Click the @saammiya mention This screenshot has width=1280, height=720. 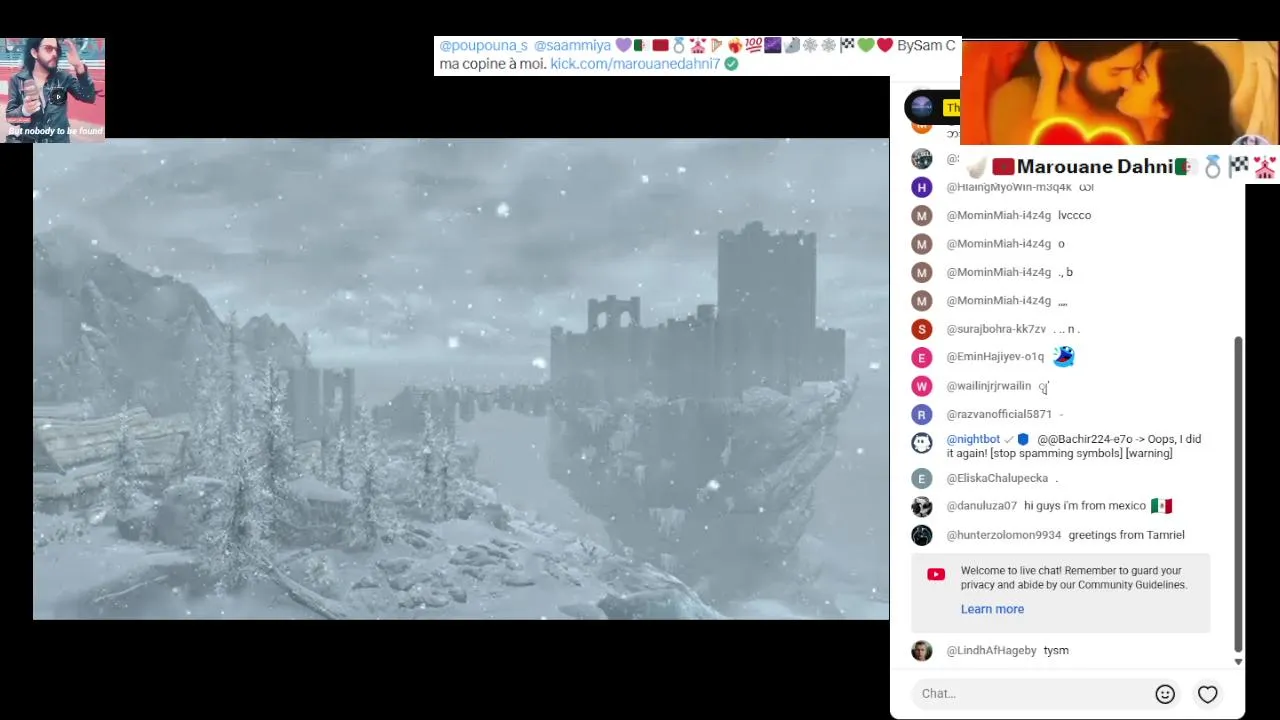pos(572,46)
